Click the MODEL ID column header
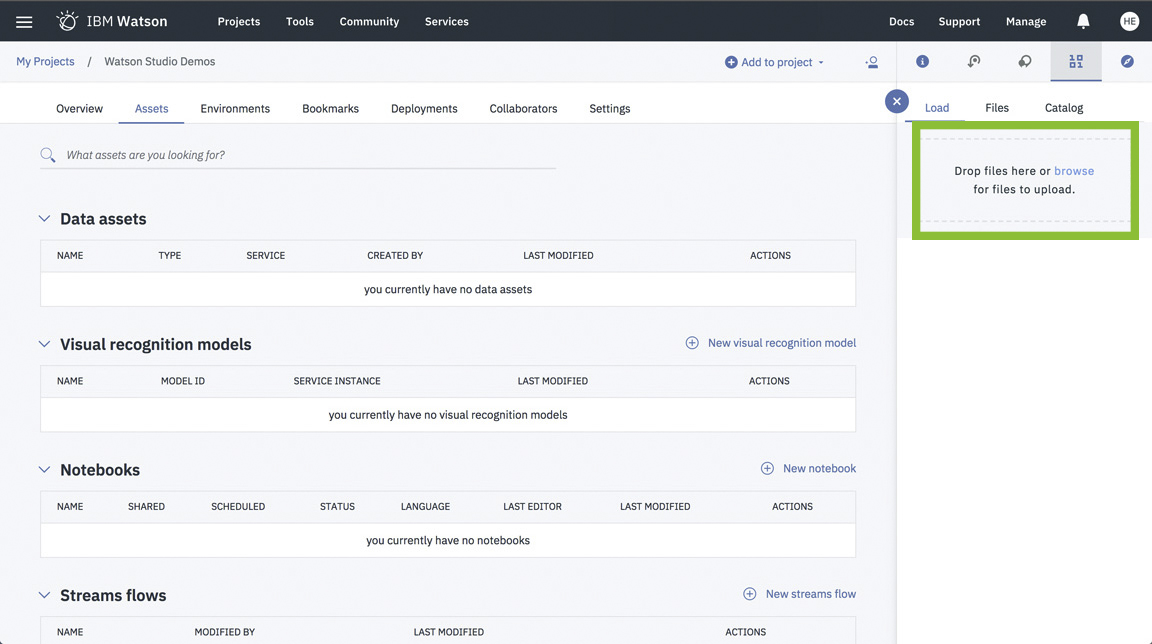Screen dimensions: 1152x644 (183, 381)
